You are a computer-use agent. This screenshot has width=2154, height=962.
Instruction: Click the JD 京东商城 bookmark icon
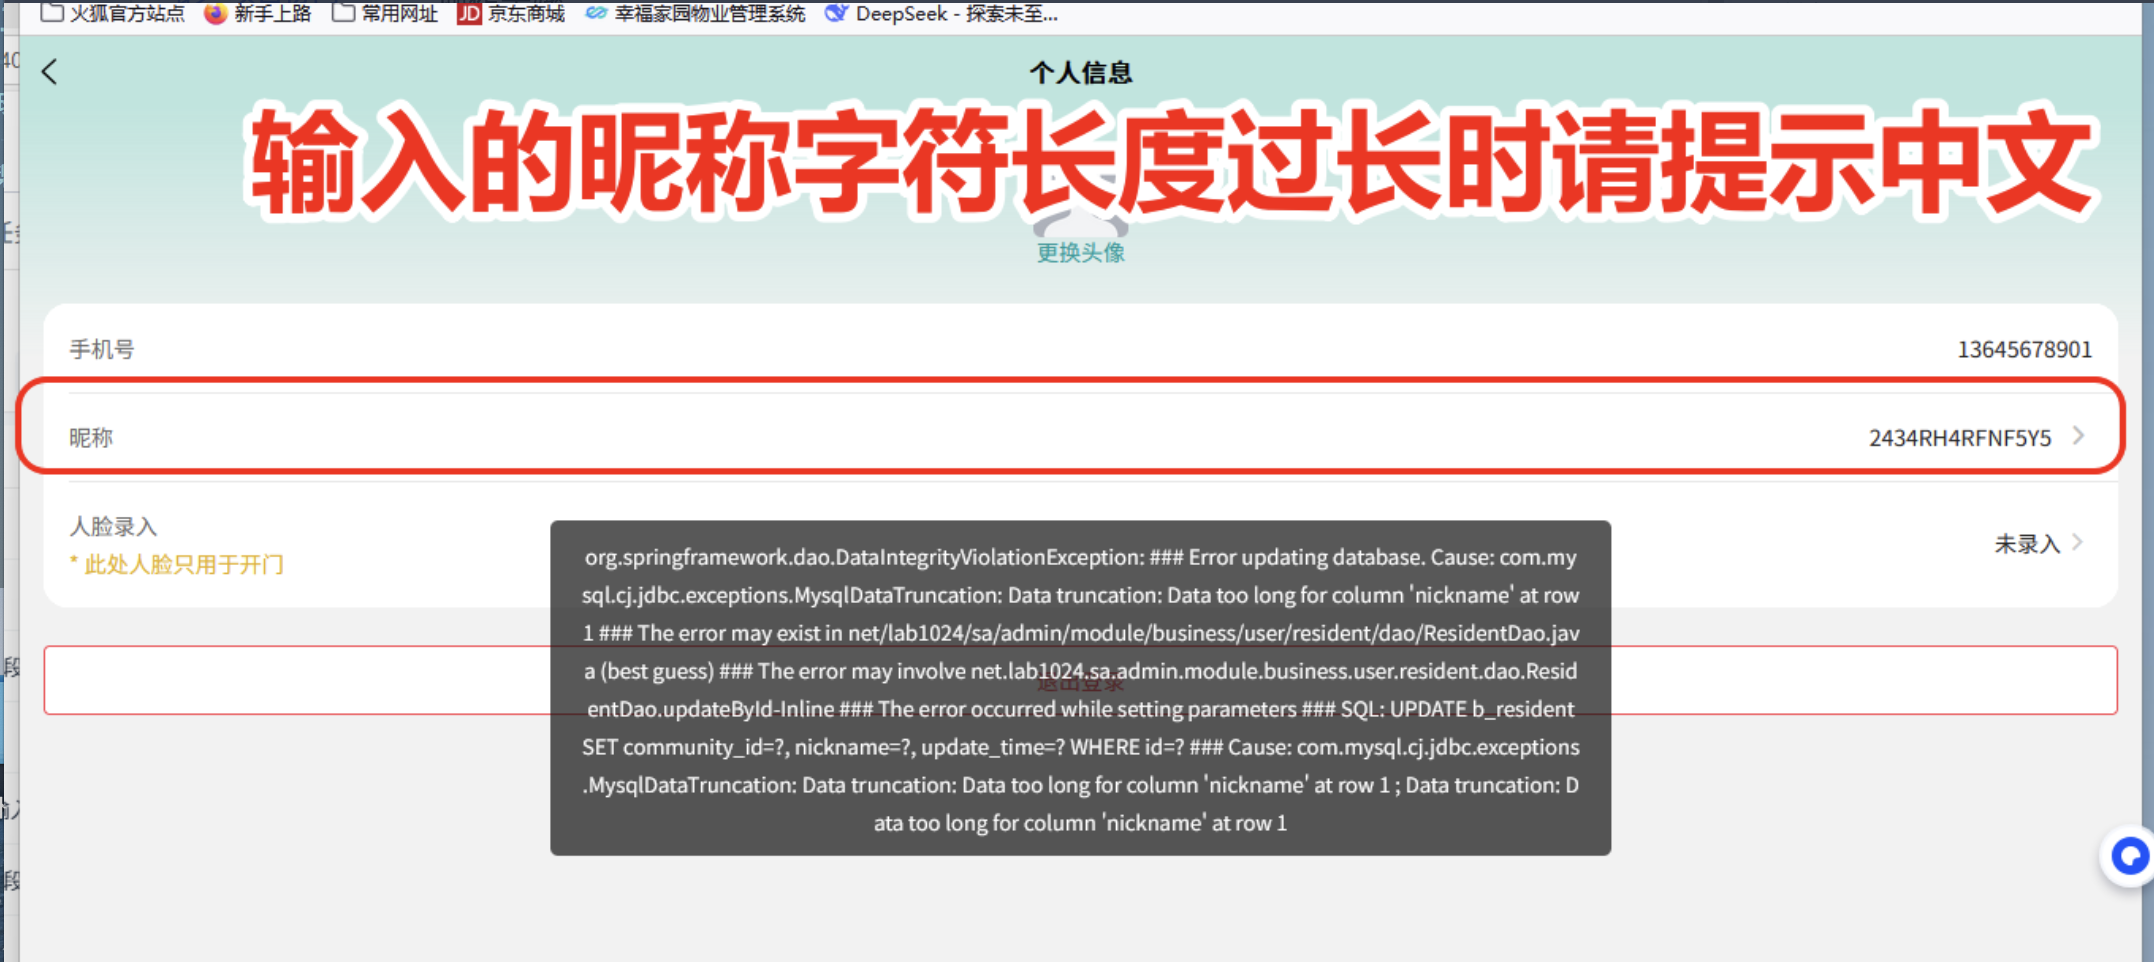point(469,13)
